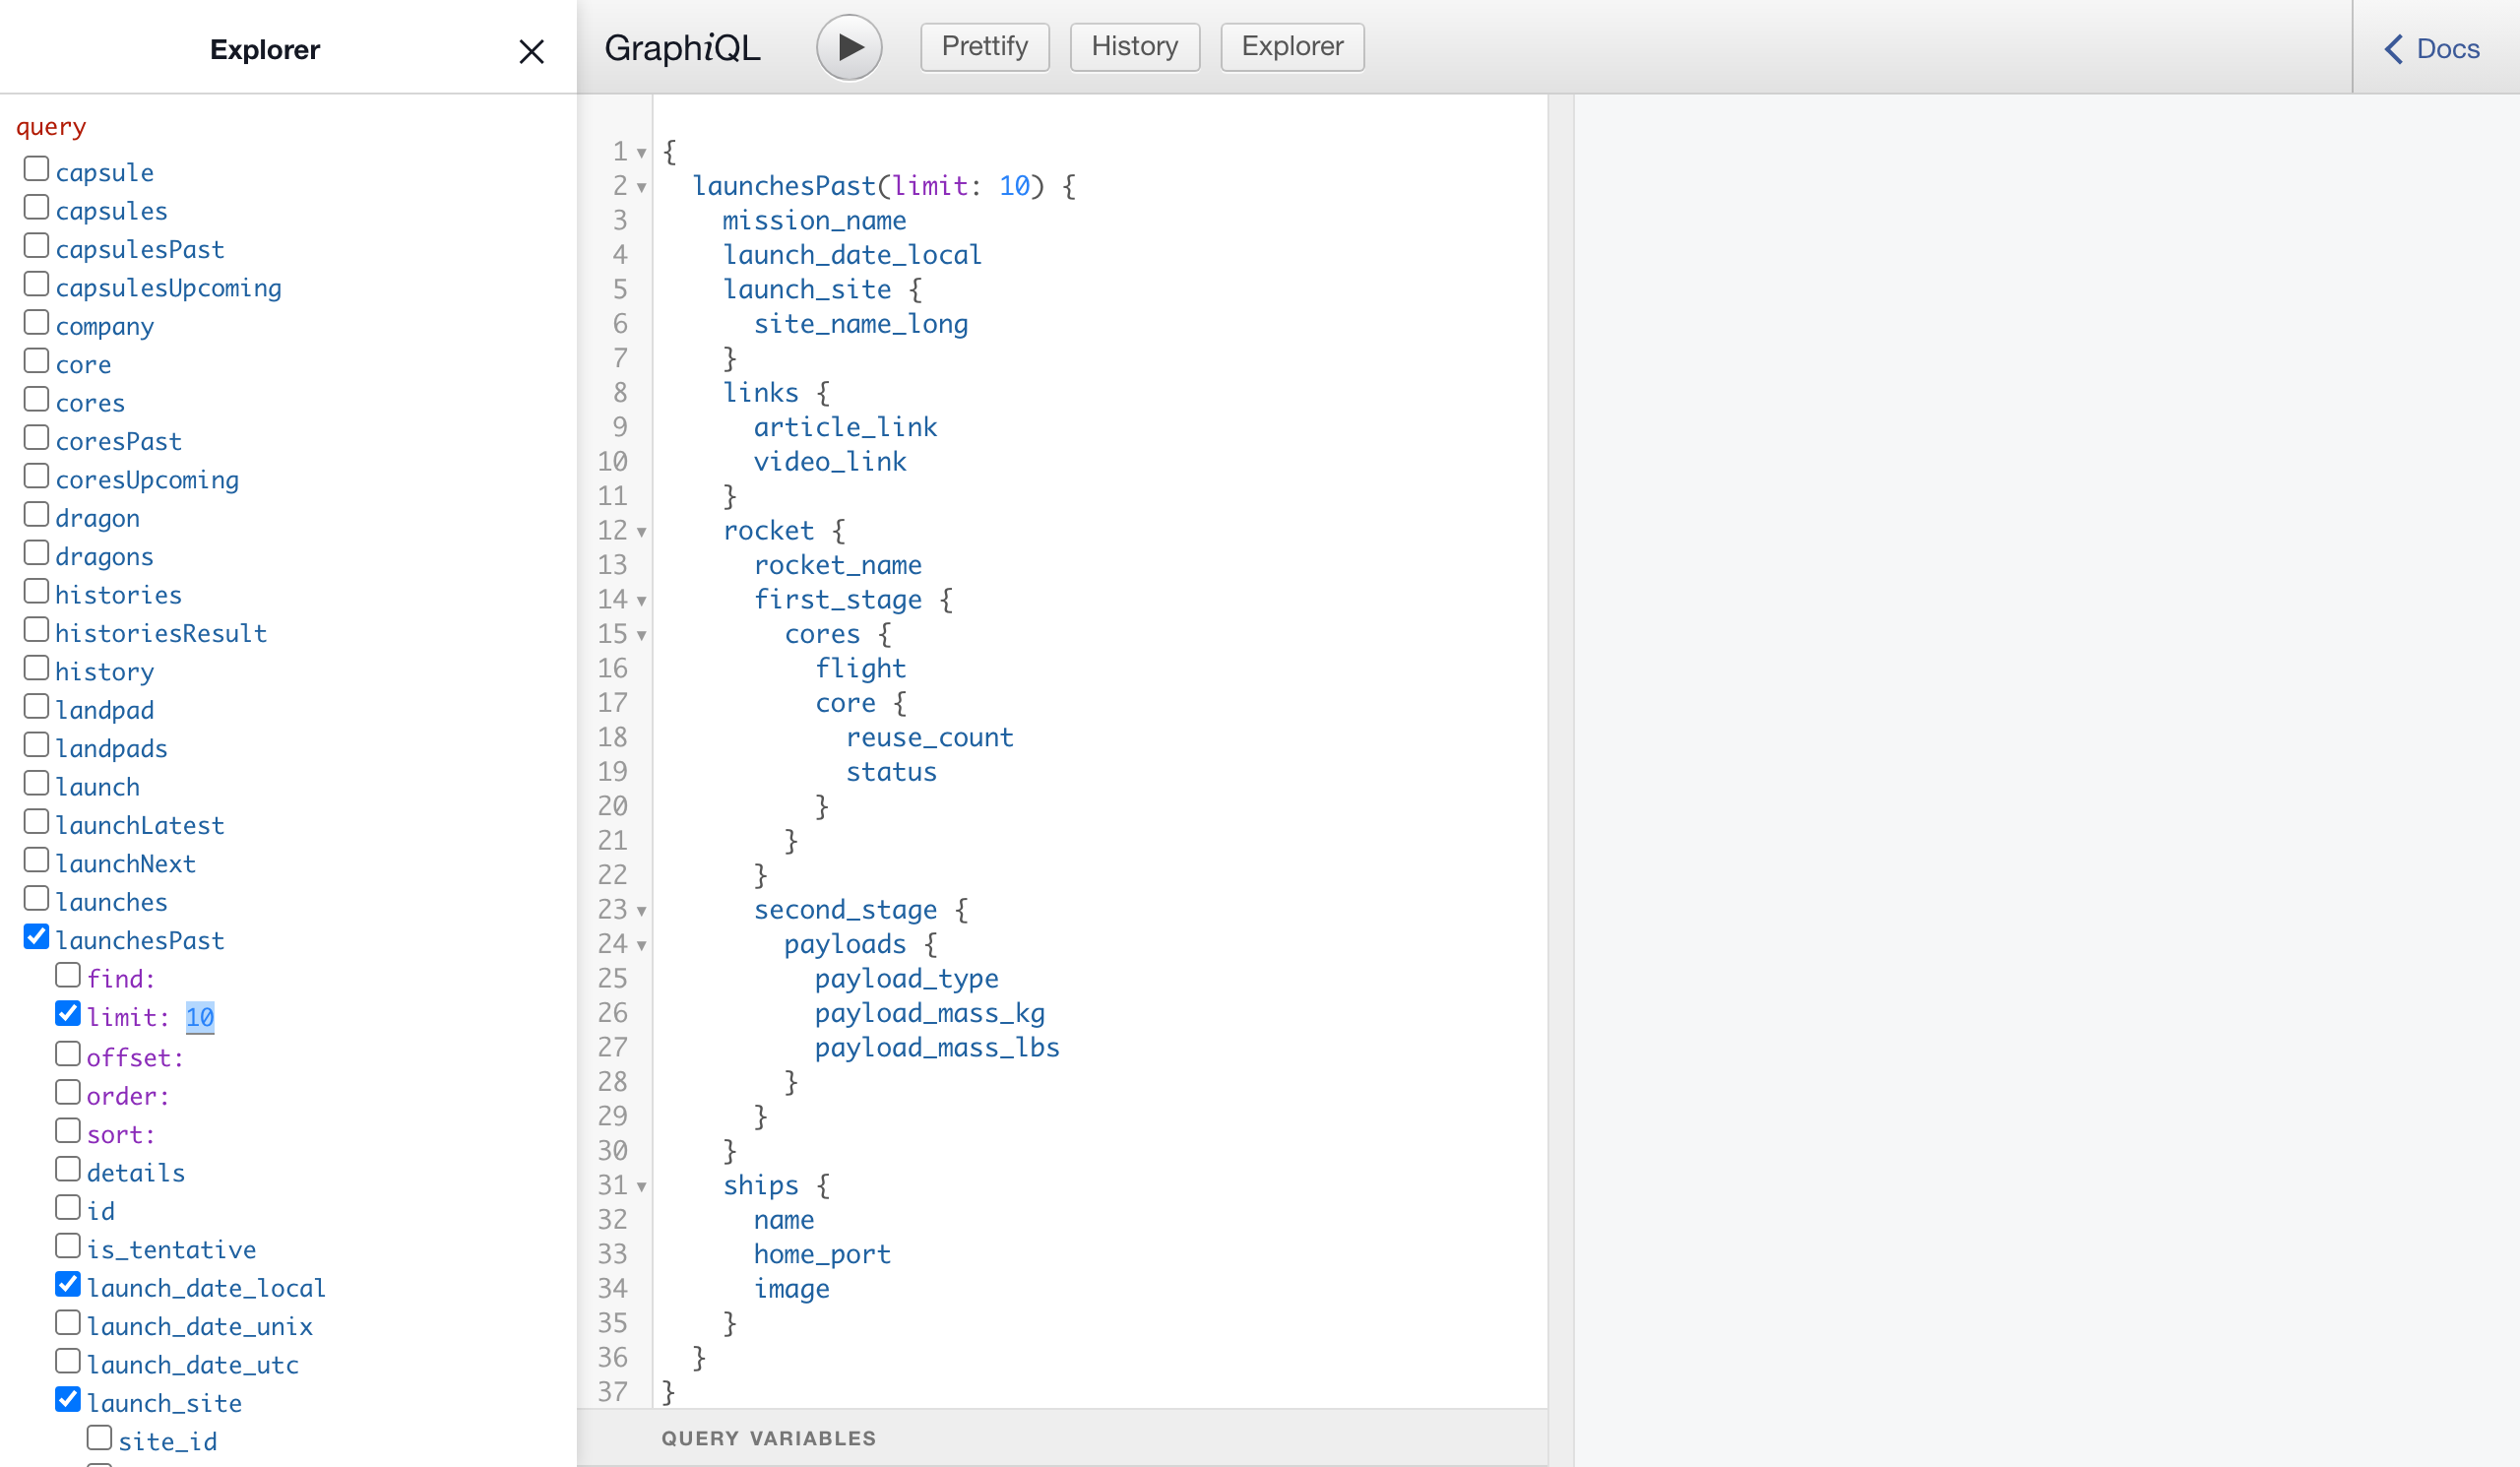Screen dimensions: 2520x1467
Task: Open the Docs panel chevron
Action: pyautogui.click(x=2394, y=48)
